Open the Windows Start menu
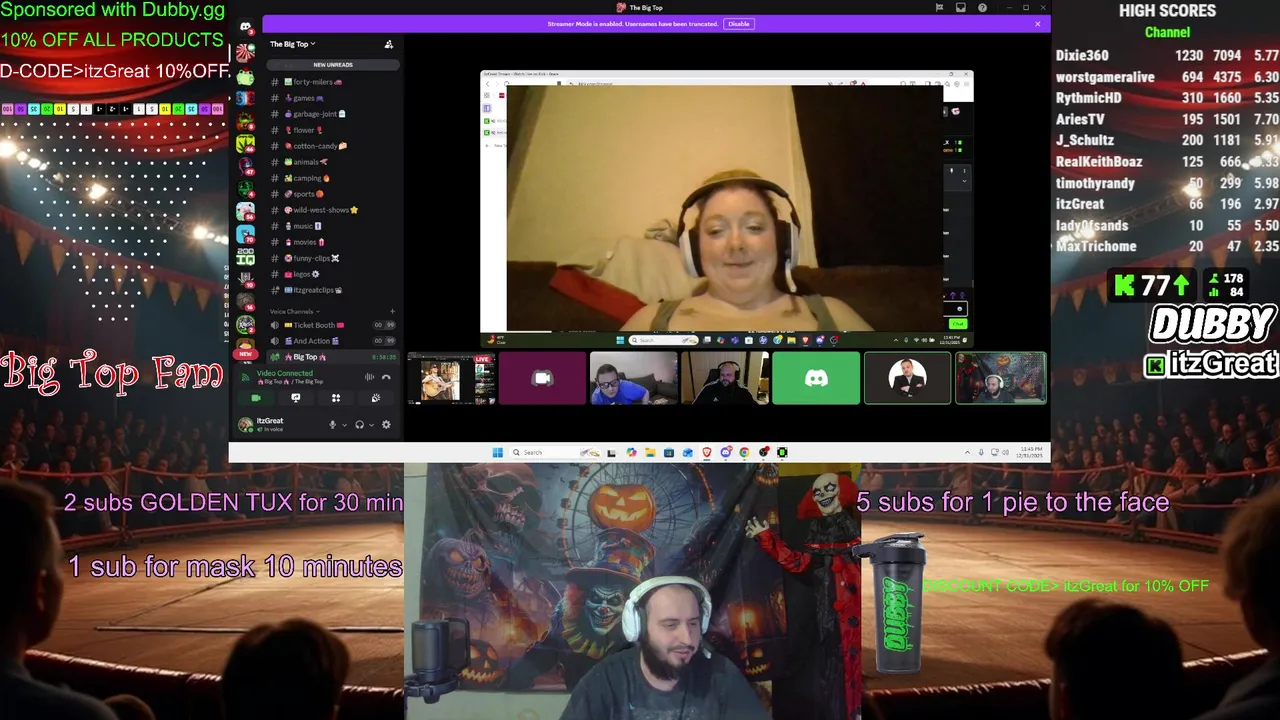Image resolution: width=1280 pixels, height=720 pixels. [x=497, y=452]
